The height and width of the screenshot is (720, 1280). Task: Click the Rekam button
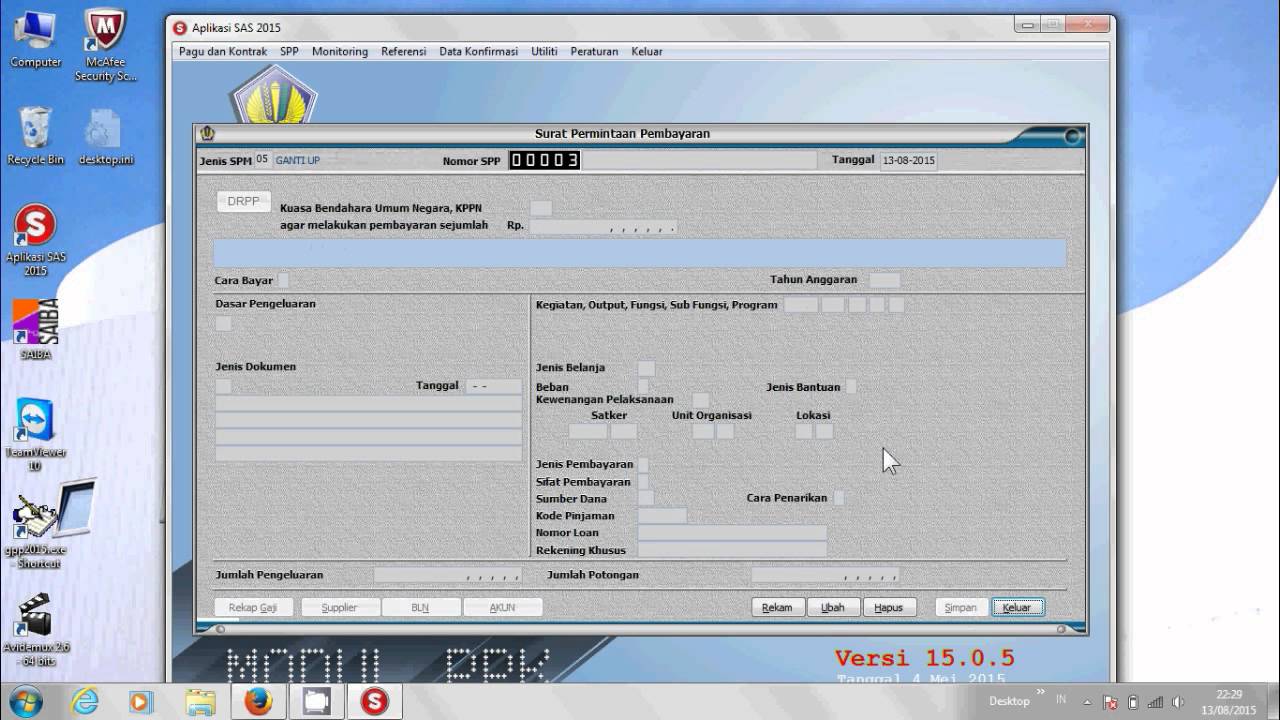tap(777, 607)
